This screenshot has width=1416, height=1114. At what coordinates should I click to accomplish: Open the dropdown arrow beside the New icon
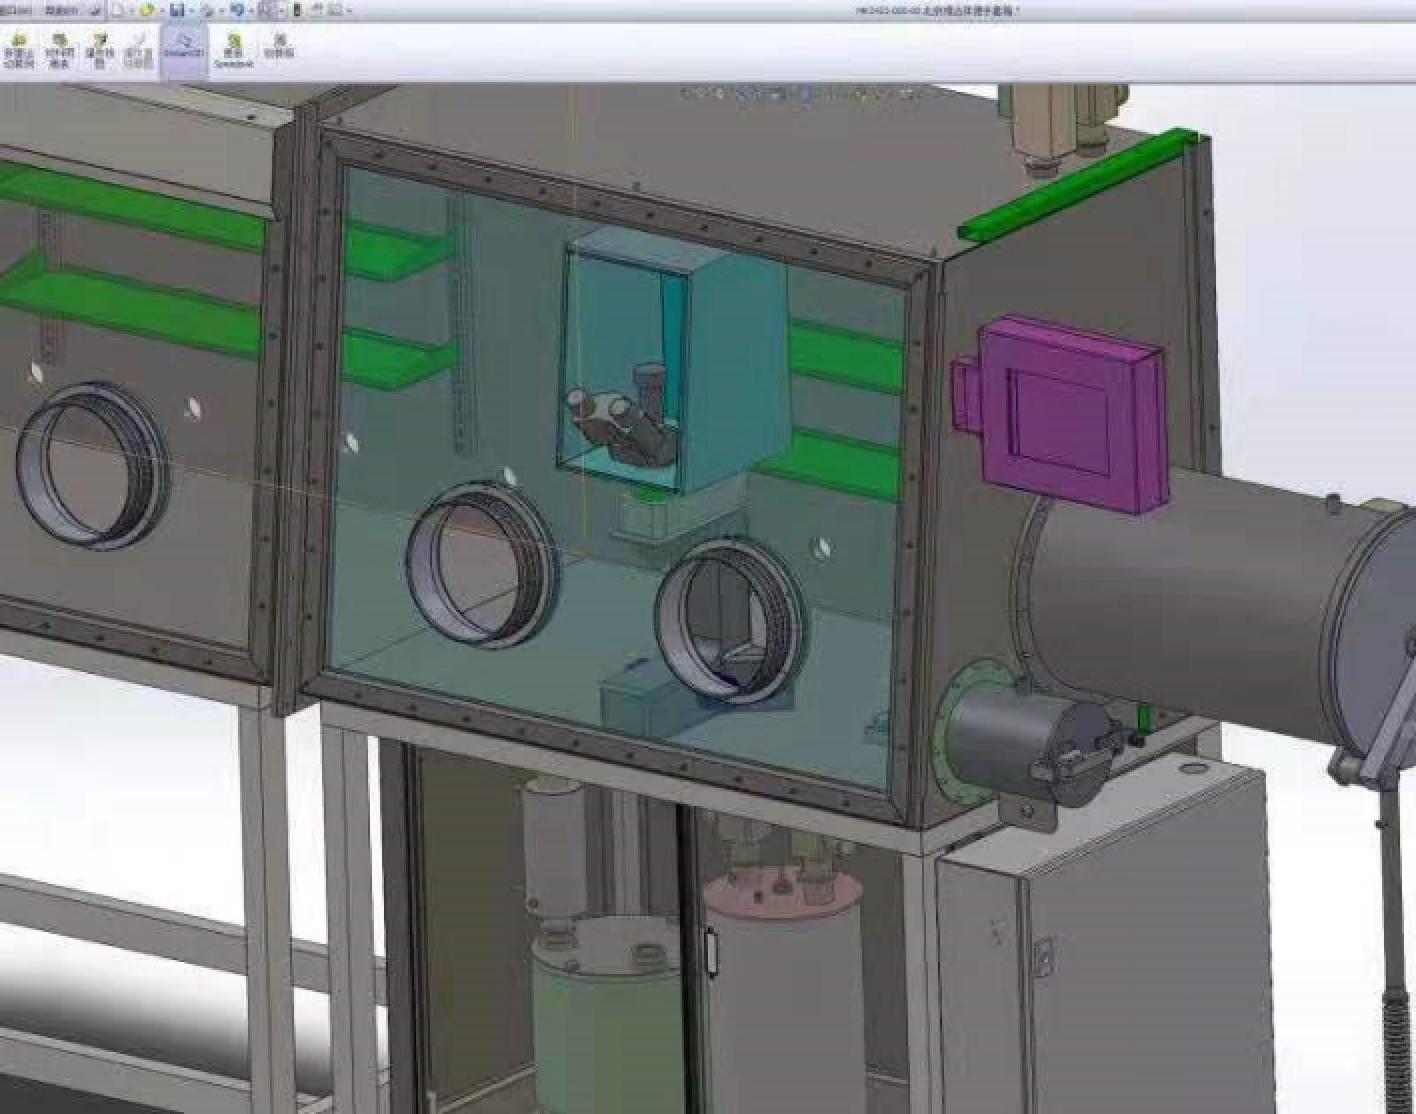(131, 11)
